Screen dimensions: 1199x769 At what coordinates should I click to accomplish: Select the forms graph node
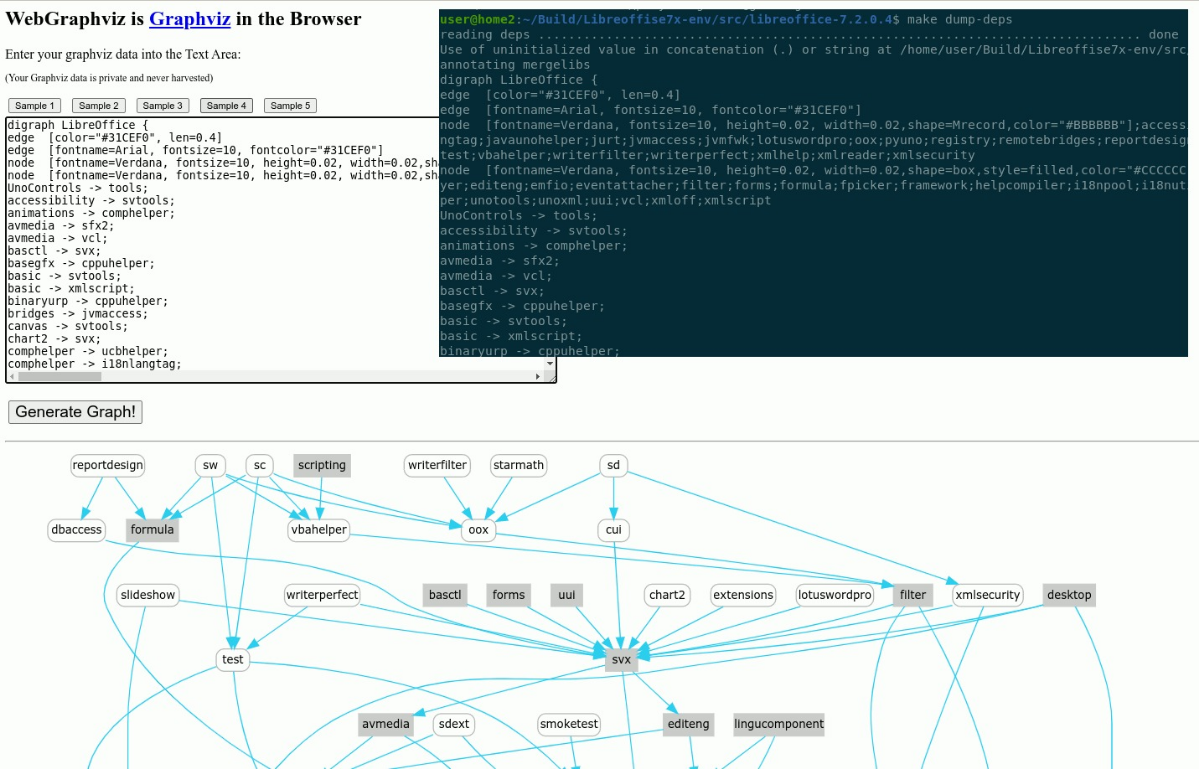[509, 595]
